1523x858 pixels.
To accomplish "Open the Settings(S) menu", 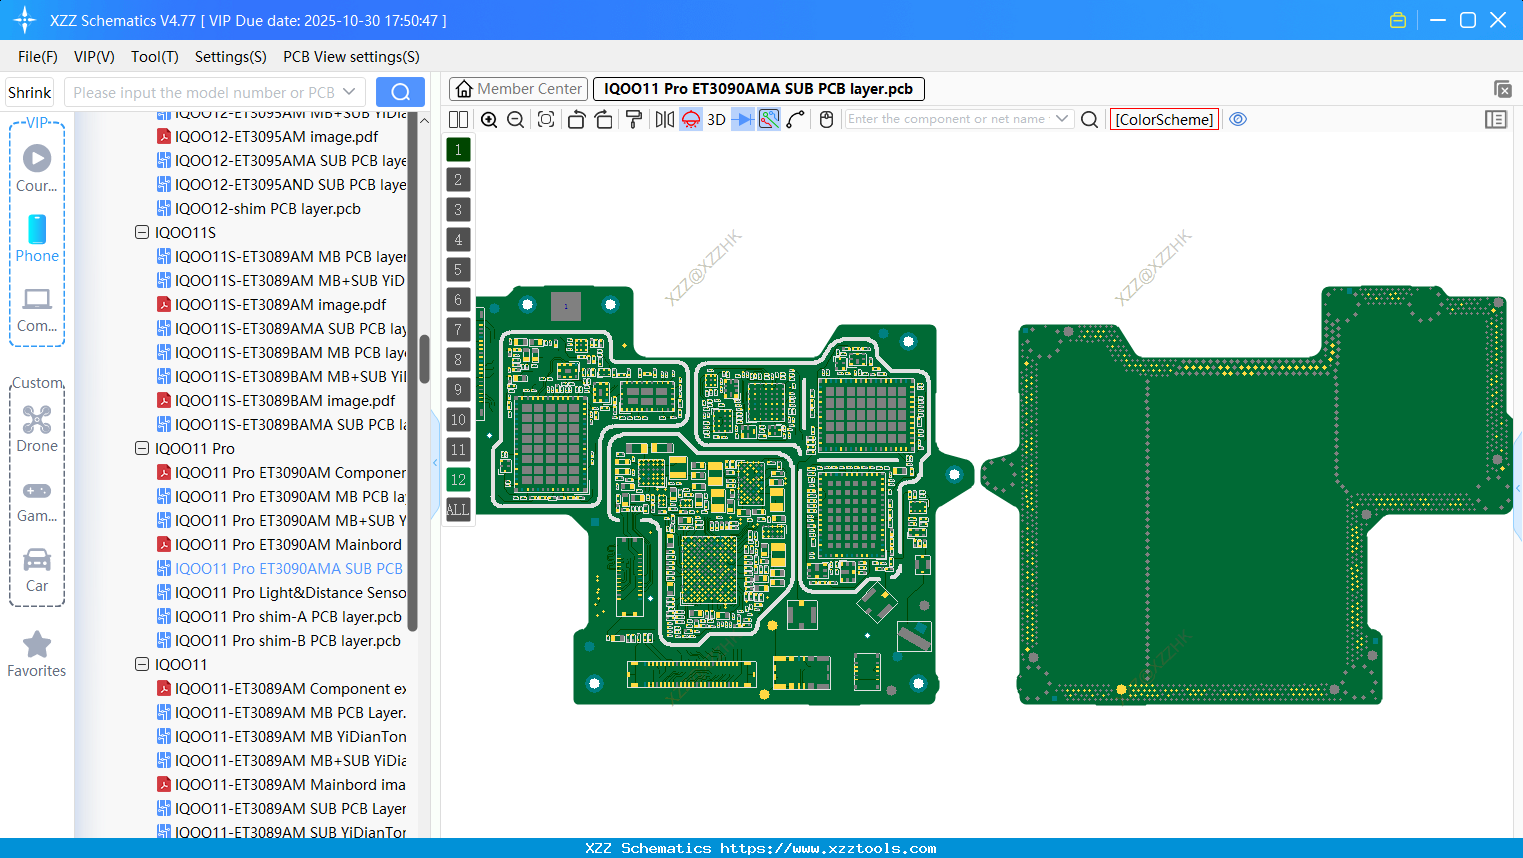I will (230, 57).
